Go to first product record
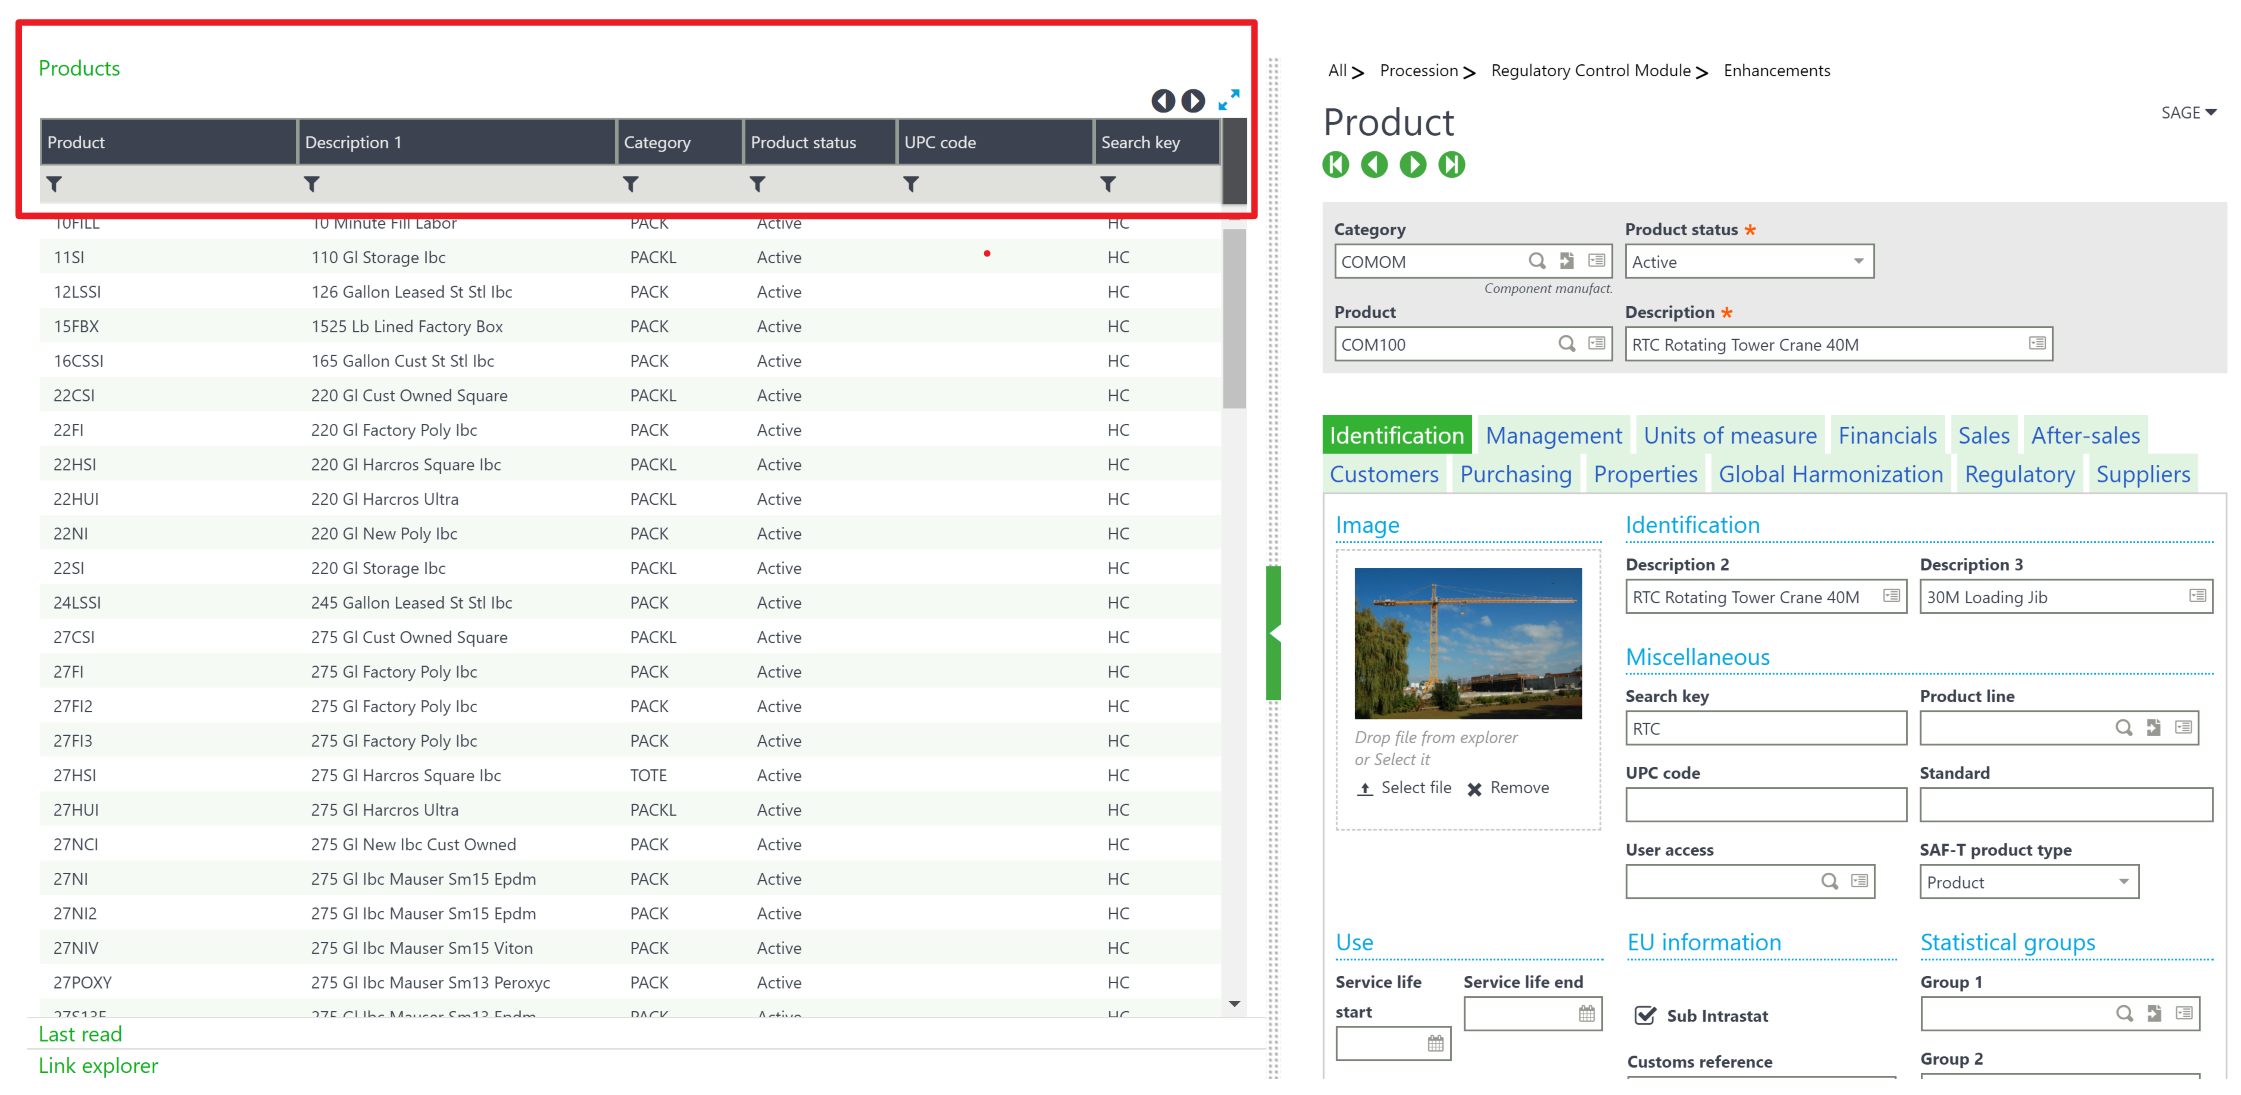Image resolution: width=2241 pixels, height=1095 pixels. point(1335,165)
